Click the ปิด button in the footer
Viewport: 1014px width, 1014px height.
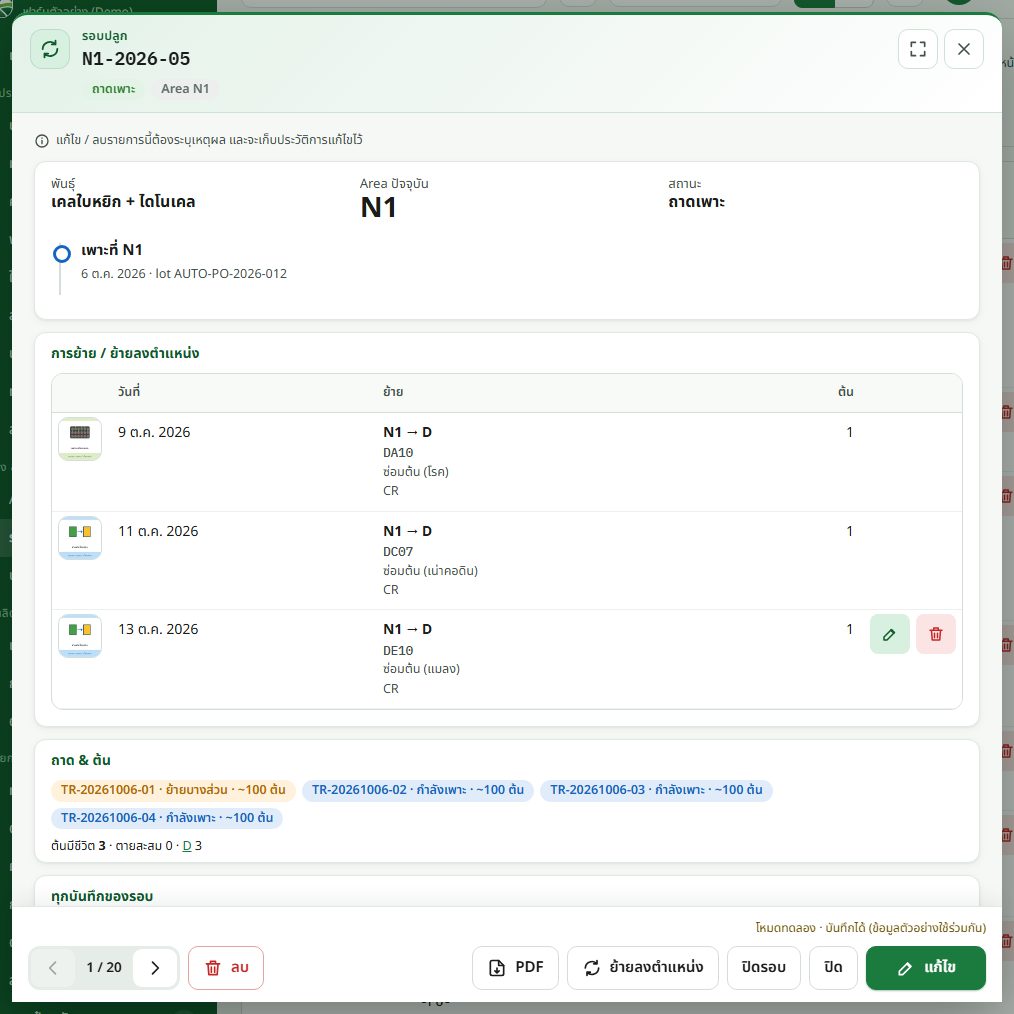coord(833,967)
